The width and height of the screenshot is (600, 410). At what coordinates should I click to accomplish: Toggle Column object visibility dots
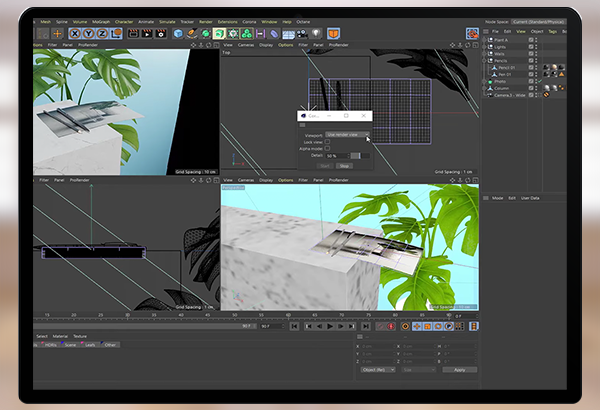point(536,88)
